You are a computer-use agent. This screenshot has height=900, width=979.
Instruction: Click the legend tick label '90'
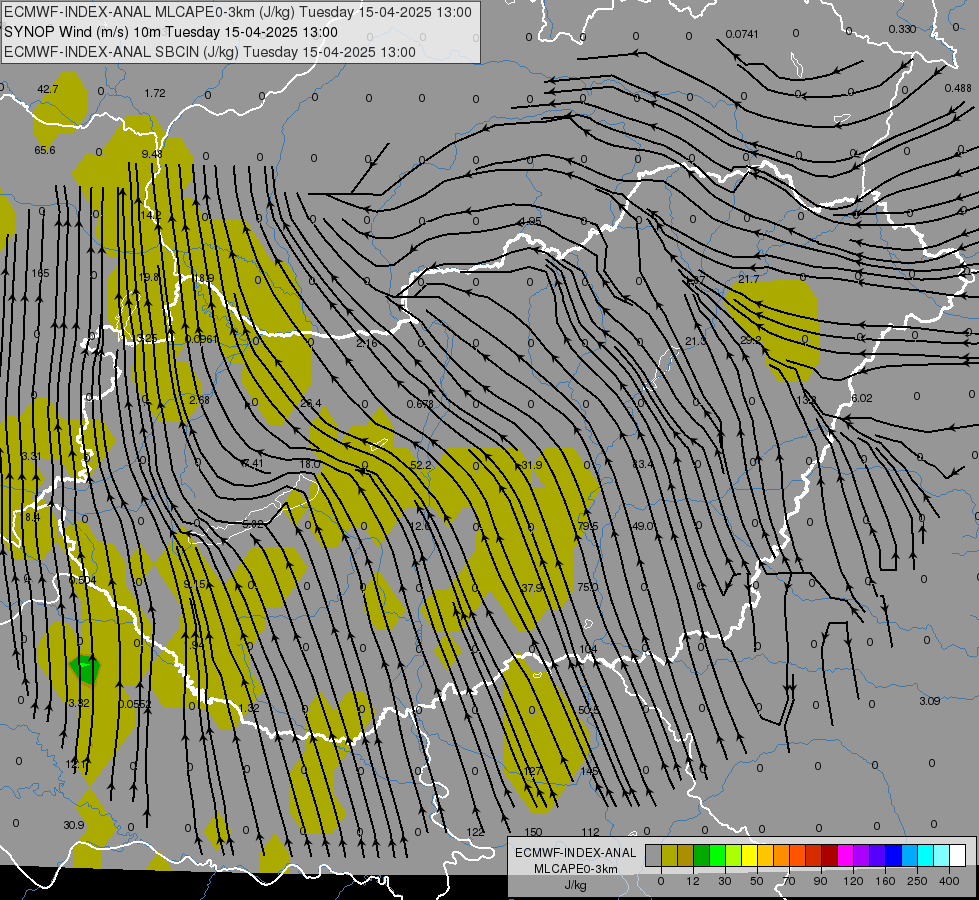pos(820,881)
